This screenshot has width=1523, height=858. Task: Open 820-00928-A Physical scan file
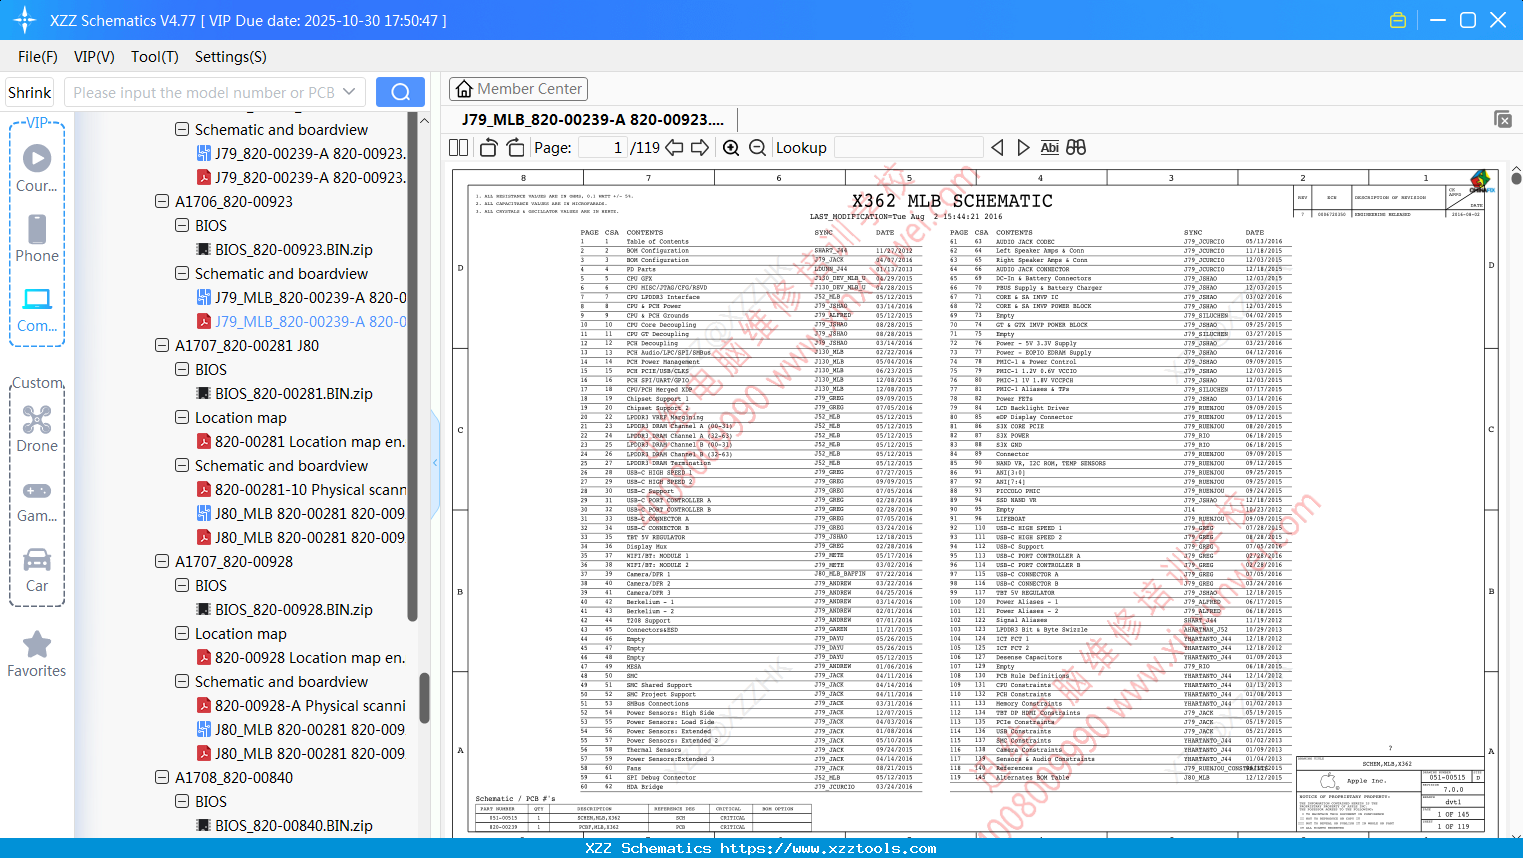[301, 705]
